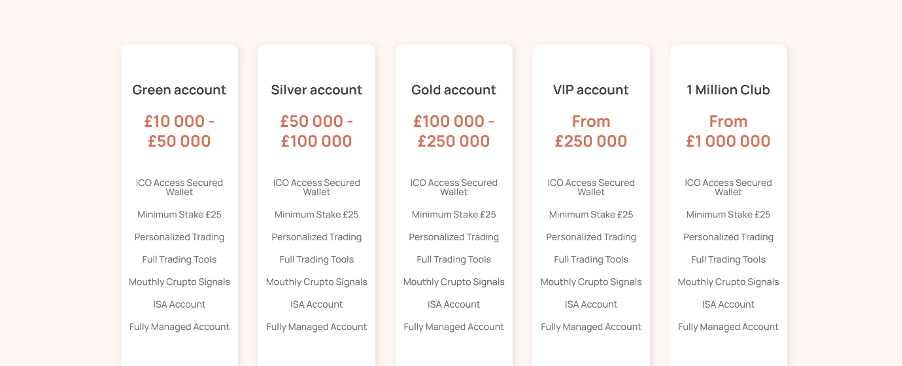Select the Green account heading
This screenshot has width=902, height=366.
[179, 90]
